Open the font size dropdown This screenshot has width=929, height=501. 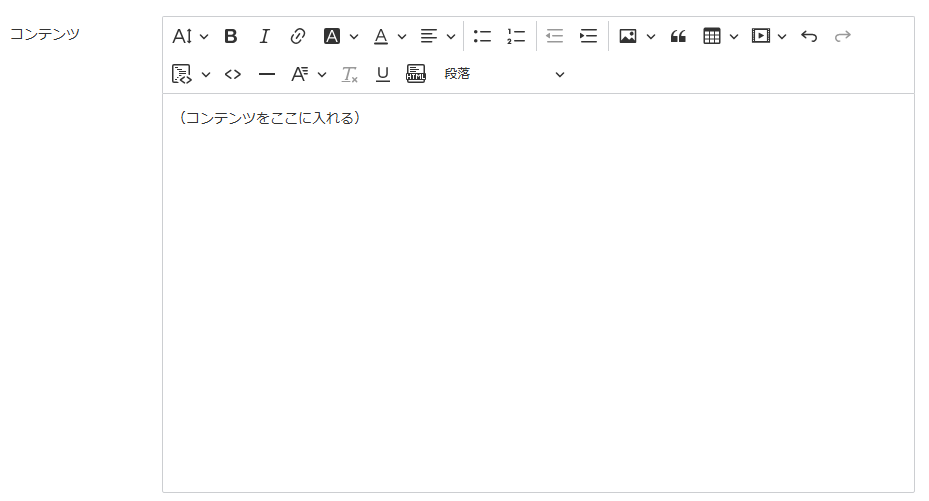click(x=190, y=36)
